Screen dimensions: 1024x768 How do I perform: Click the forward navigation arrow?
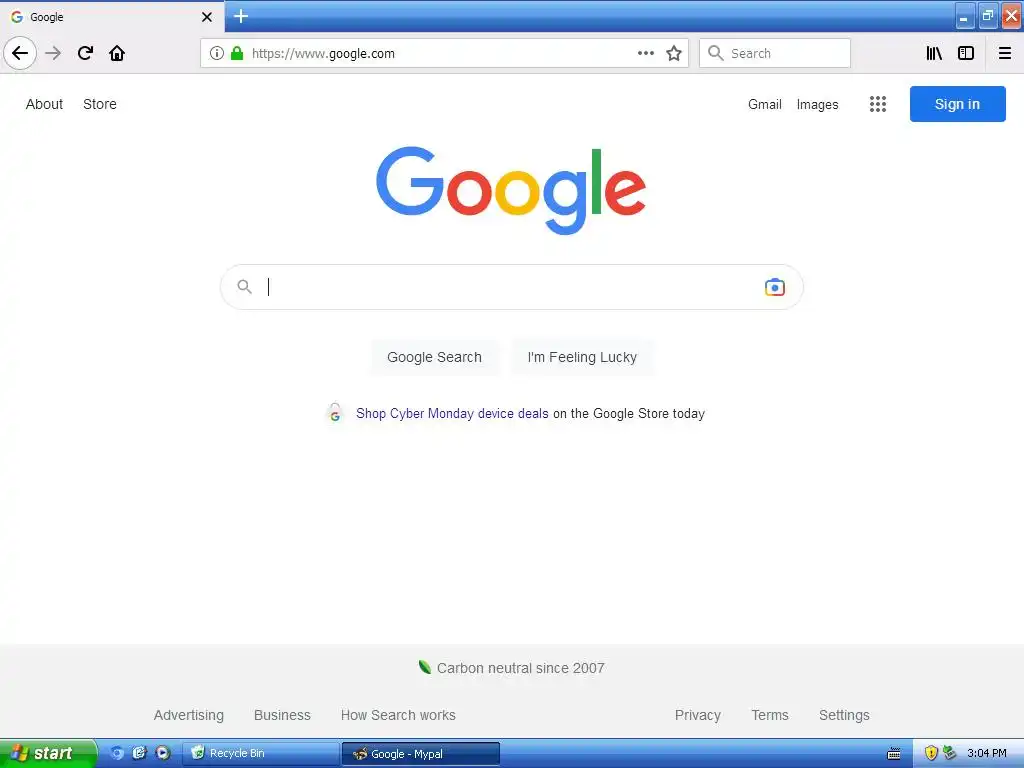pos(53,53)
